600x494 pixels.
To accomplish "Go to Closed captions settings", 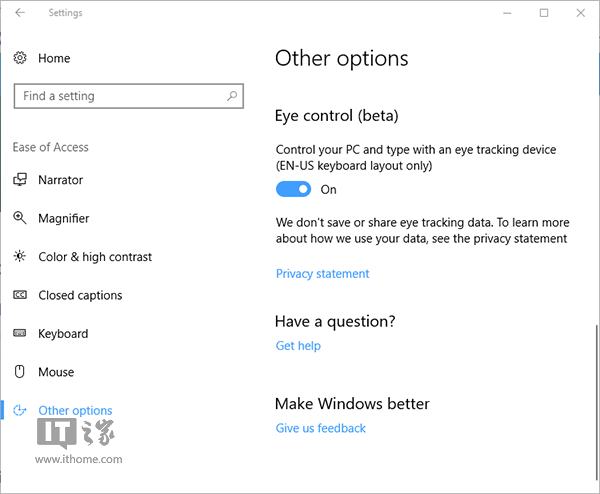I will coord(80,295).
